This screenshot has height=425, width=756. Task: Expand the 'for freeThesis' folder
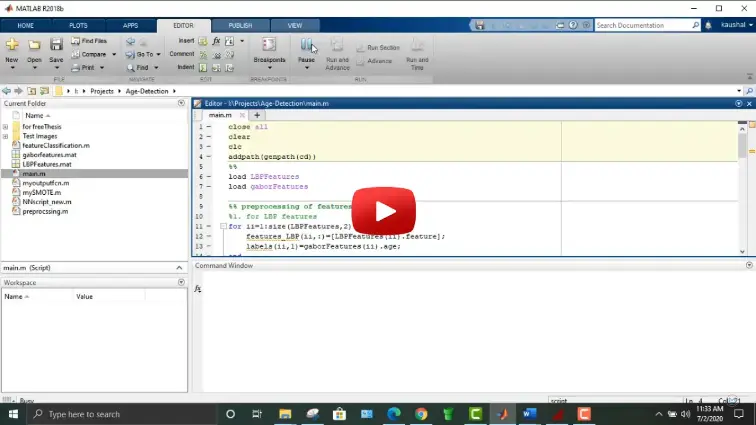click(6, 127)
